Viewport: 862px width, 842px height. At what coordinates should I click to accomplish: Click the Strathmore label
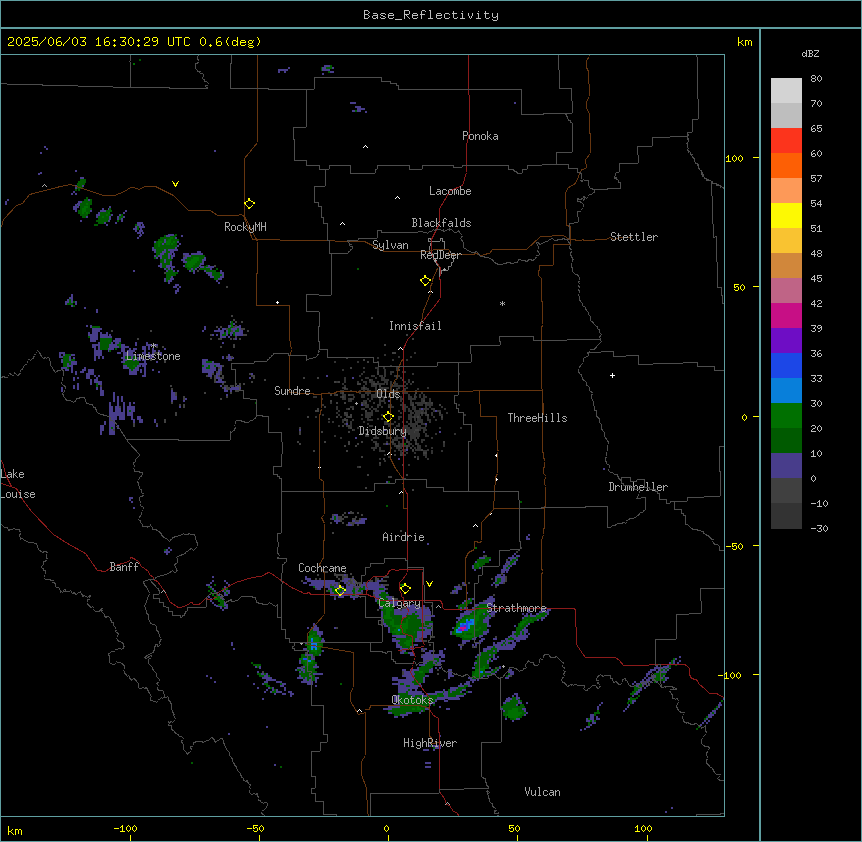[516, 608]
